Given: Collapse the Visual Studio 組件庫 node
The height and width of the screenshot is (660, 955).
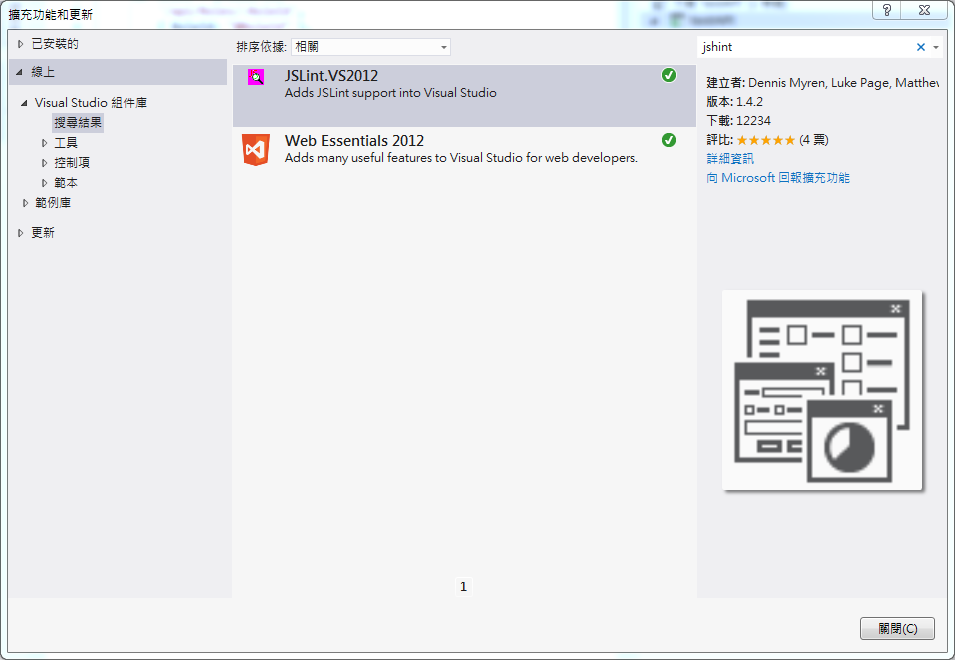Looking at the screenshot, I should tap(24, 103).
